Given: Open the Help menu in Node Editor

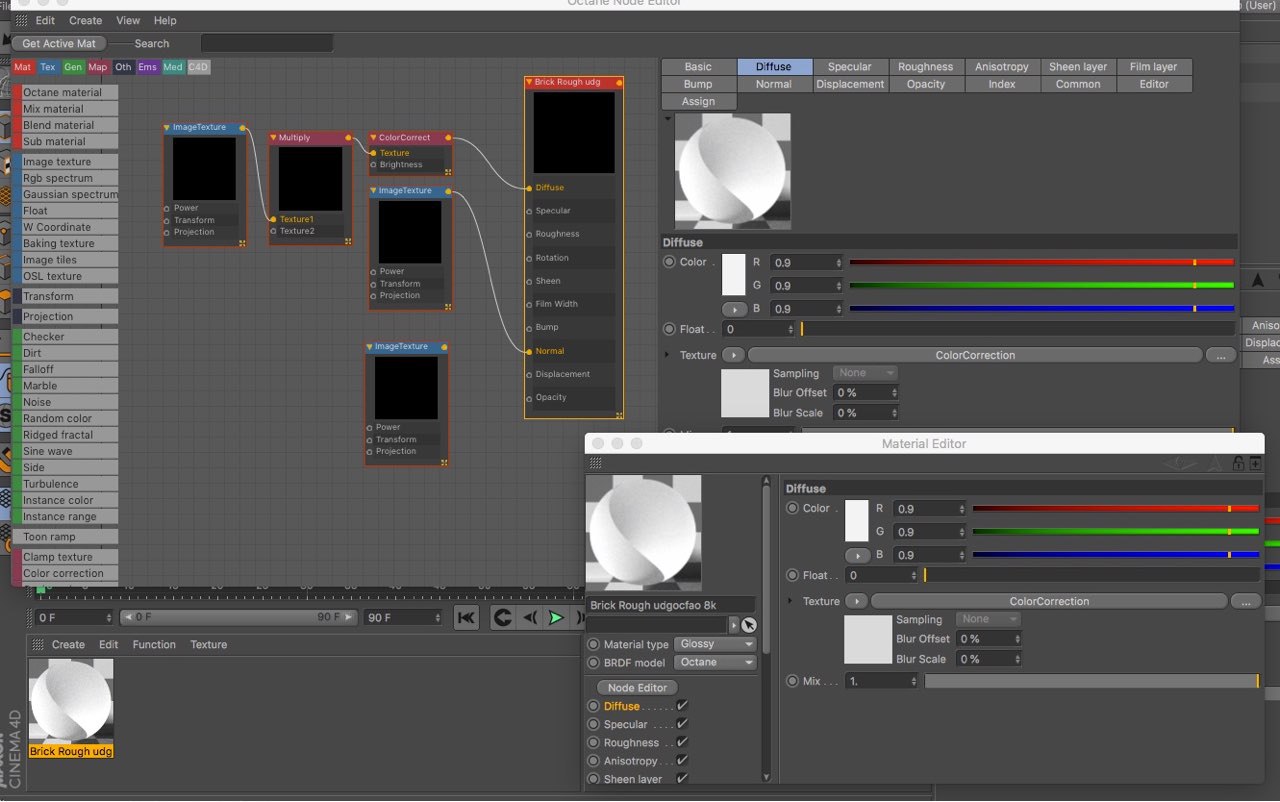Looking at the screenshot, I should (165, 20).
